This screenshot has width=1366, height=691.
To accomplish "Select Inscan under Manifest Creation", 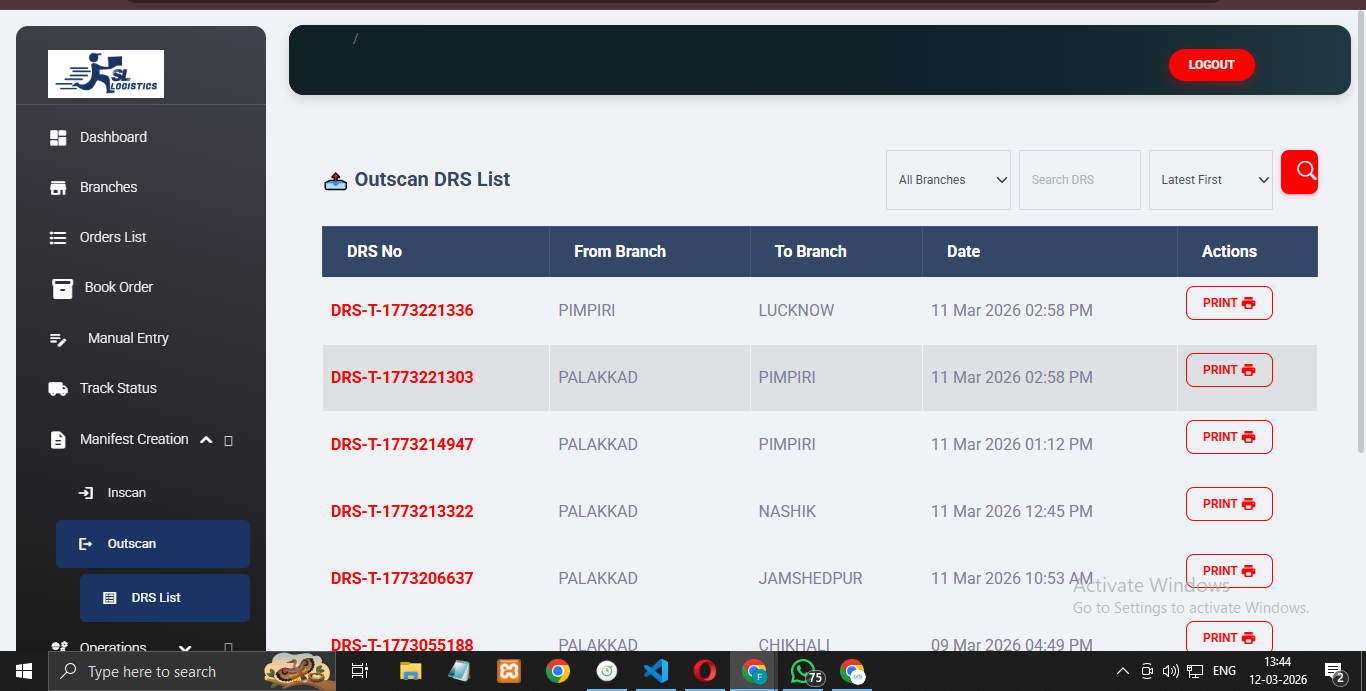I will [x=126, y=493].
